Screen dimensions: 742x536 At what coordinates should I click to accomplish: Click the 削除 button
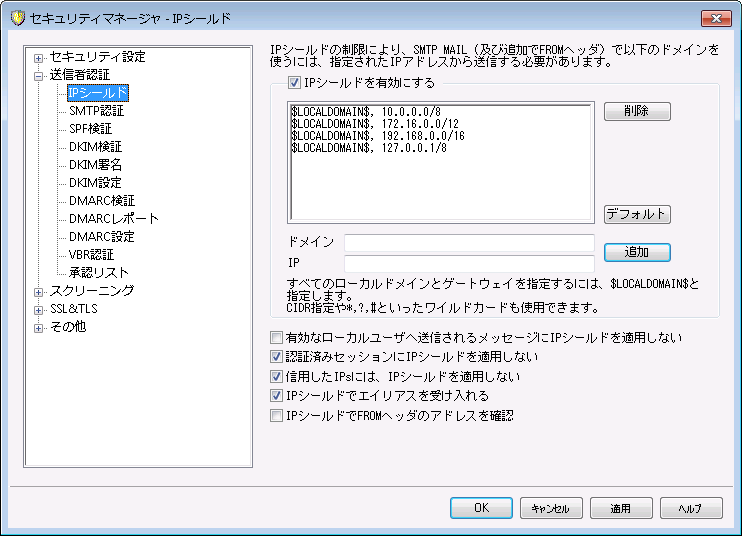636,111
